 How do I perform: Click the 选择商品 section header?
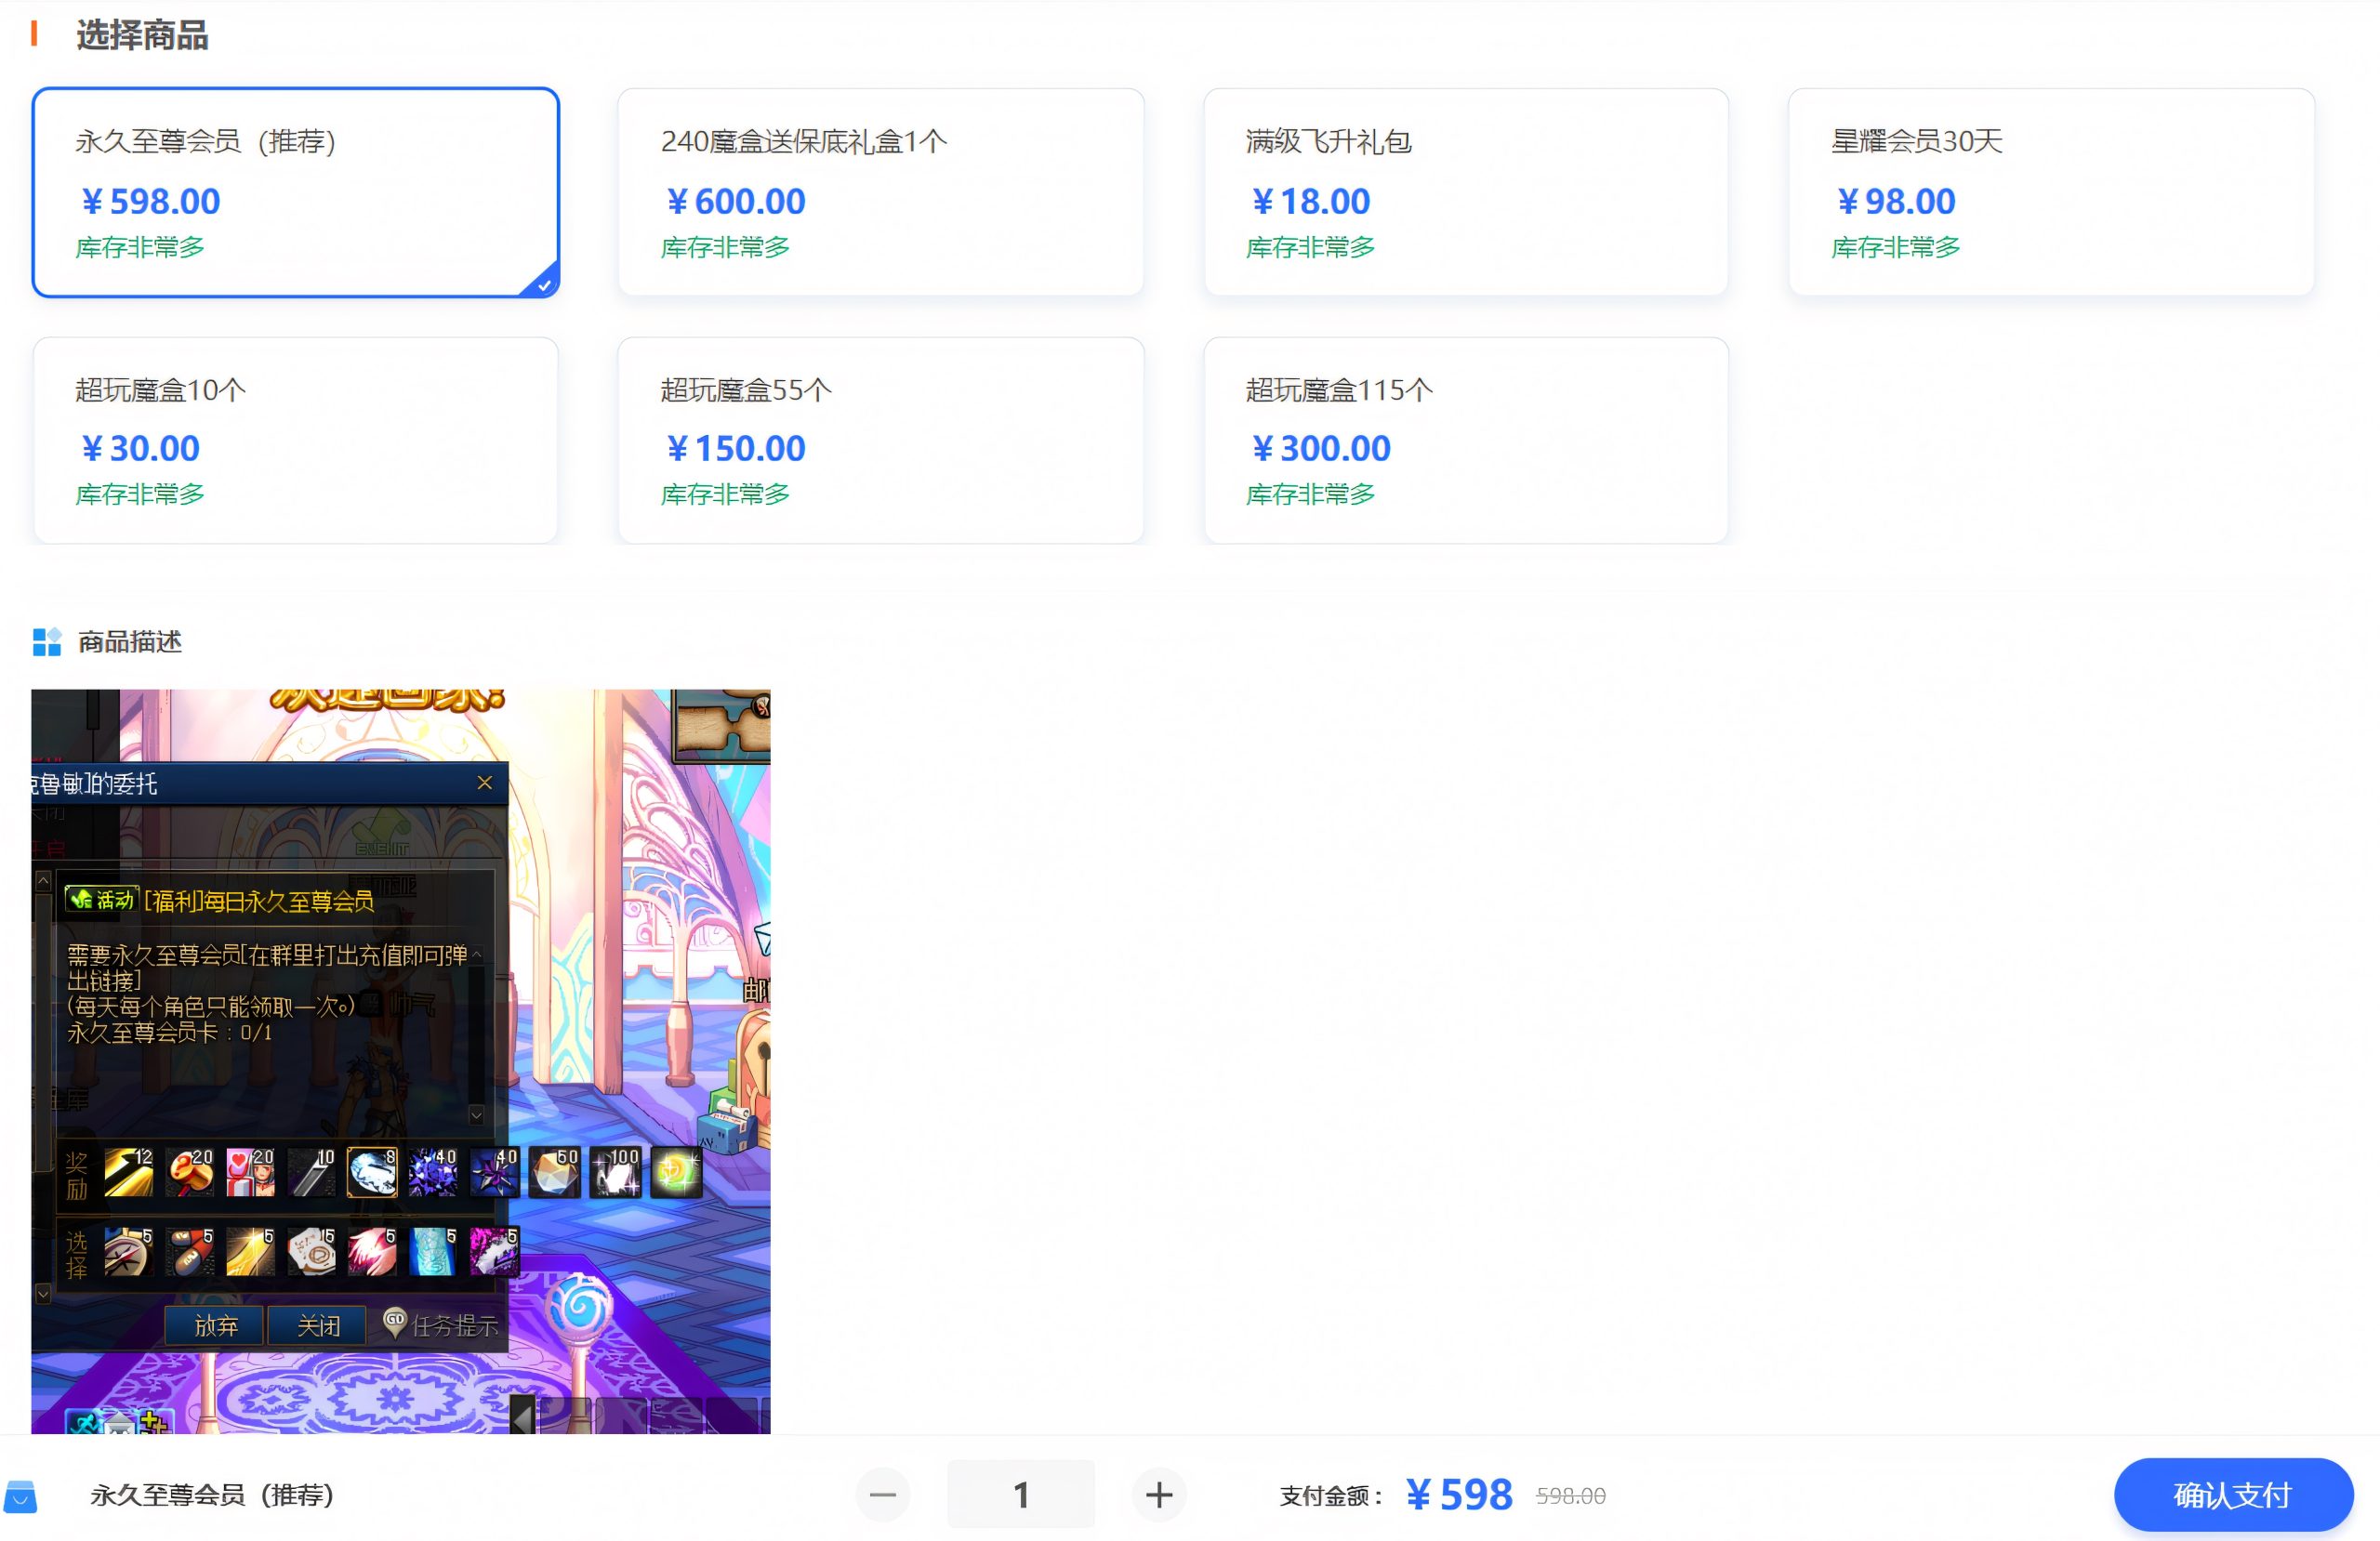click(x=141, y=35)
